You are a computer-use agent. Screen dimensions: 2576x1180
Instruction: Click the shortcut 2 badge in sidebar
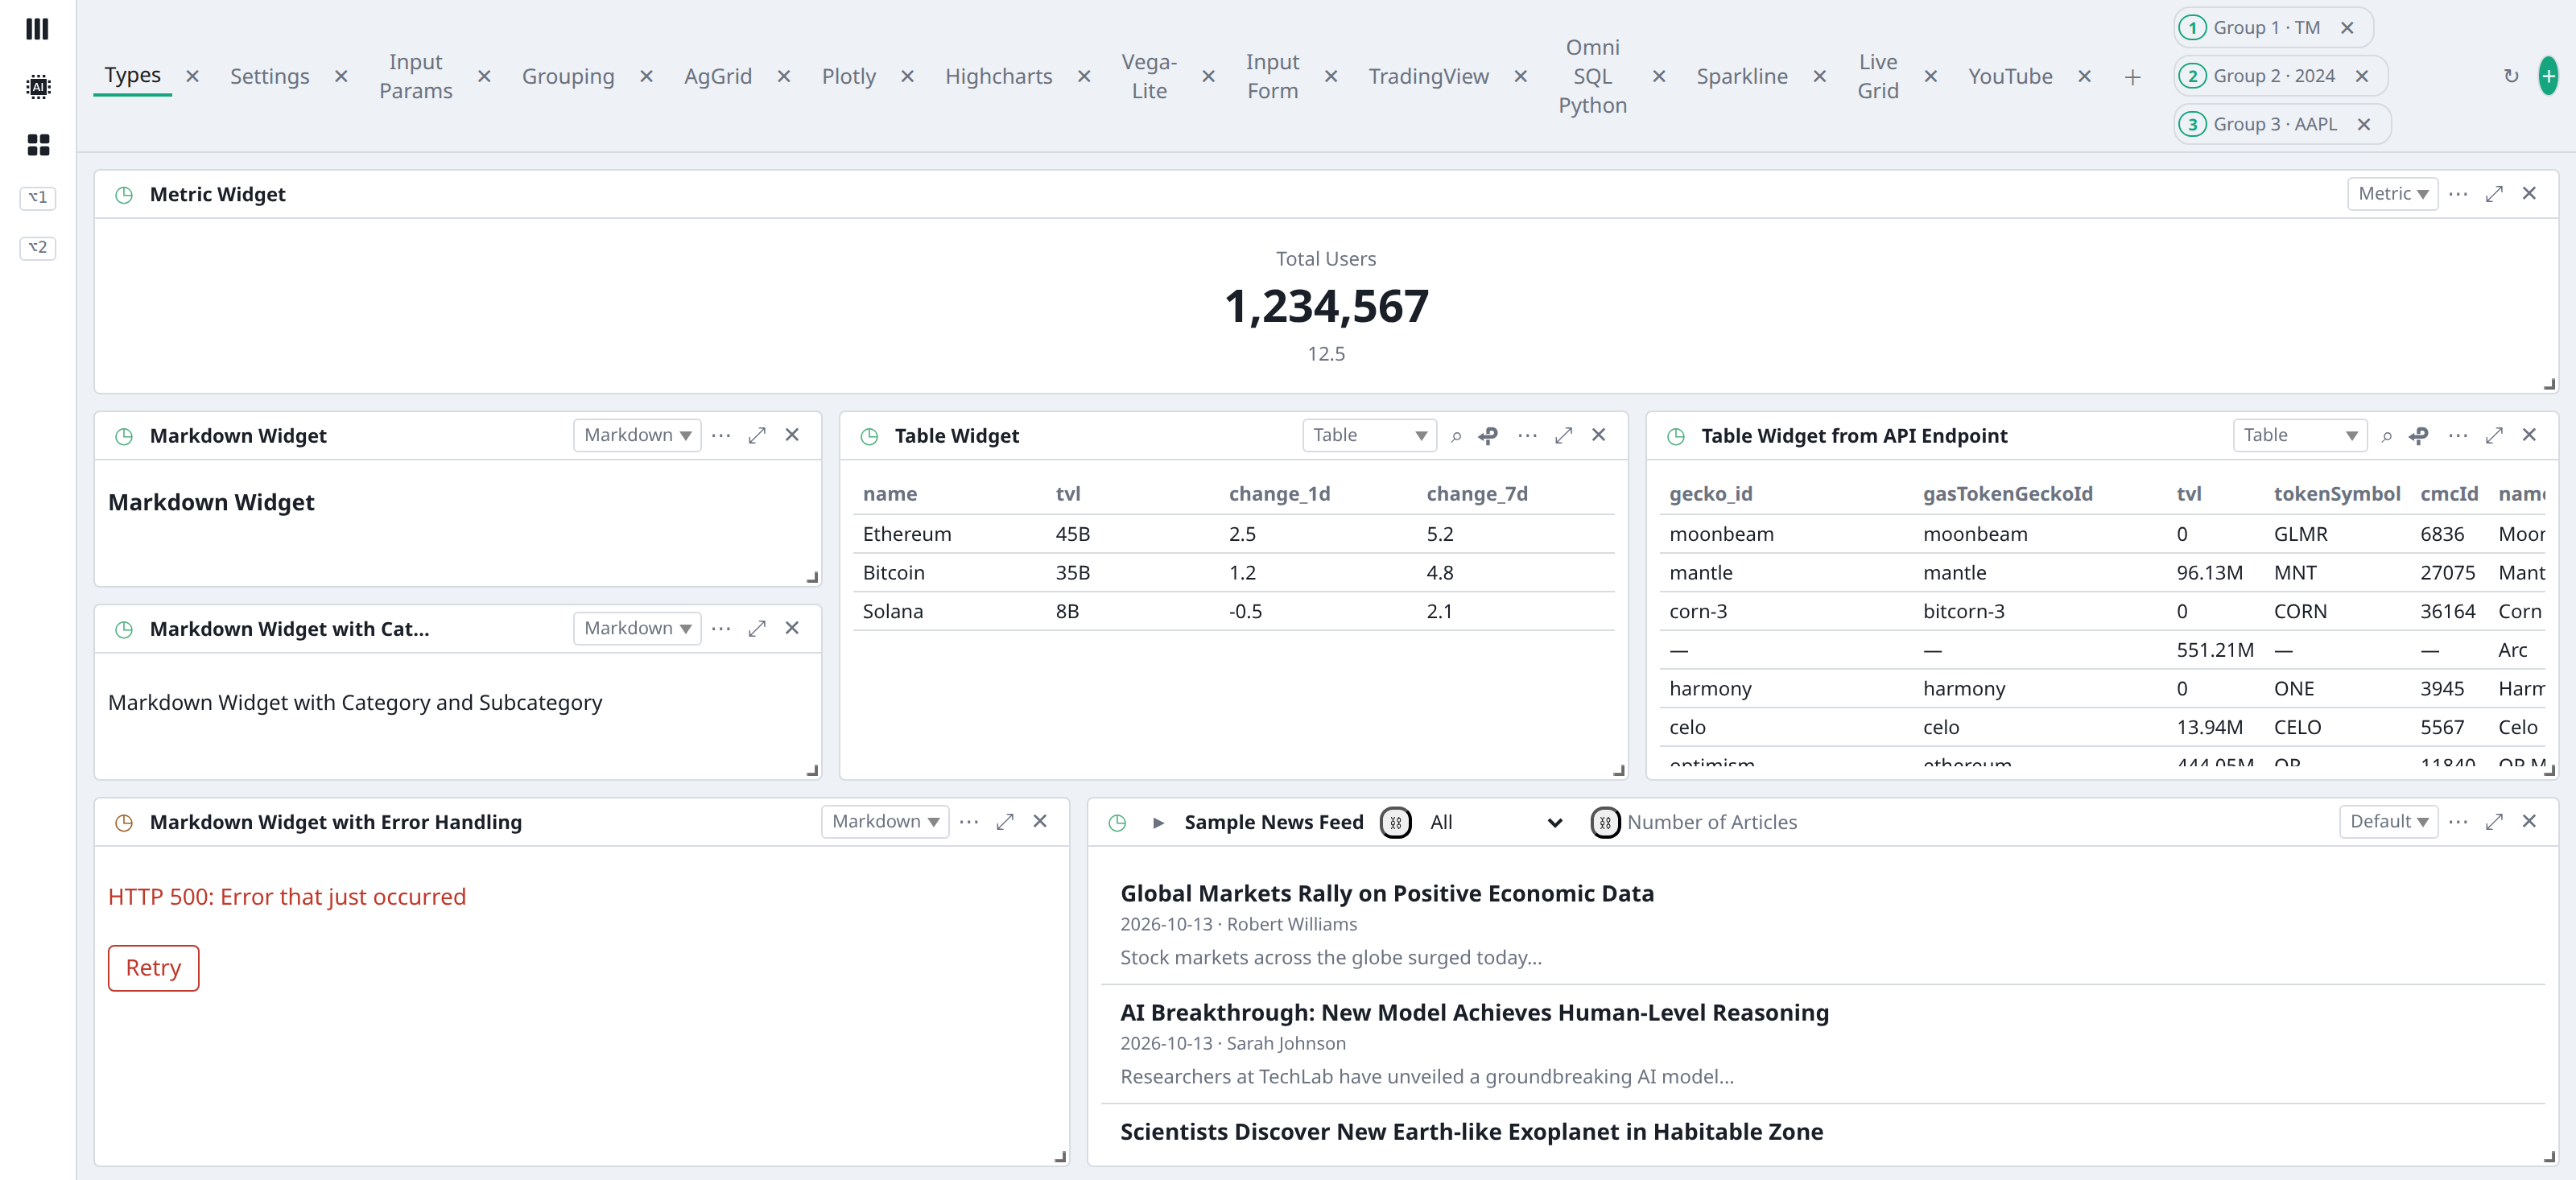(x=37, y=247)
